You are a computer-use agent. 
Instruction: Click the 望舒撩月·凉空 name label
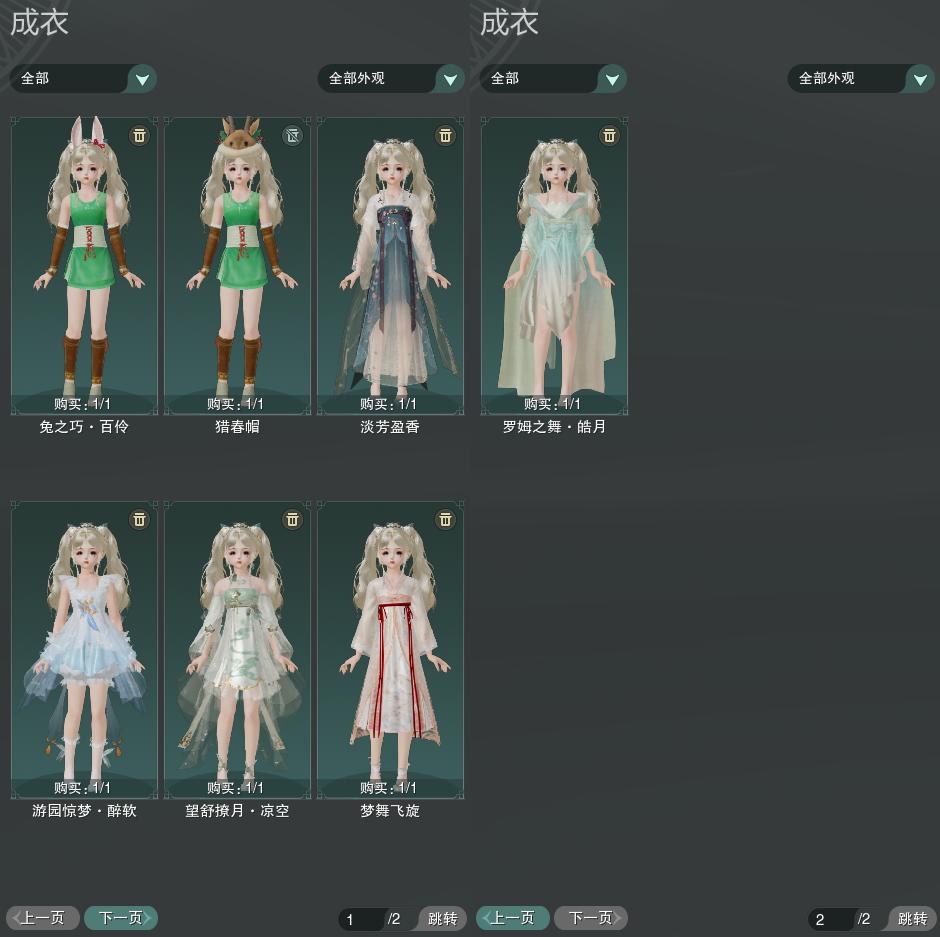pos(237,811)
